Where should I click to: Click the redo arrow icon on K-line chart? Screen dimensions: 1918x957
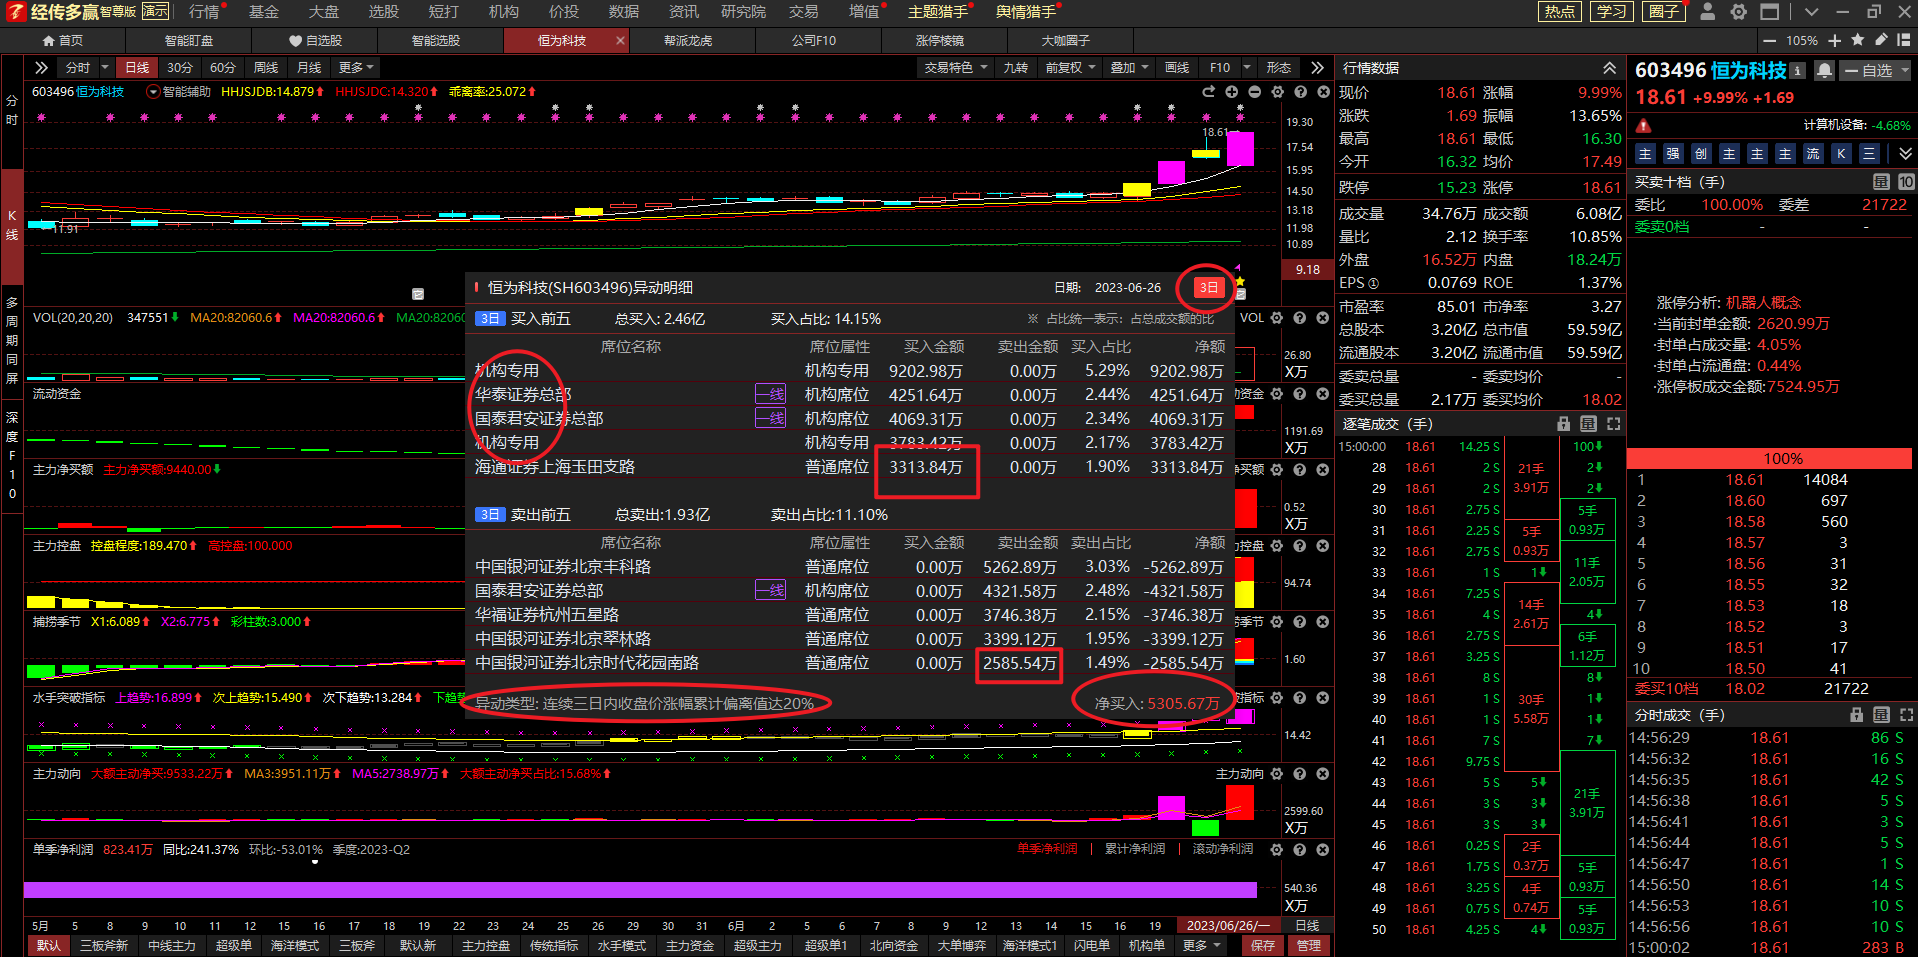point(1208,92)
